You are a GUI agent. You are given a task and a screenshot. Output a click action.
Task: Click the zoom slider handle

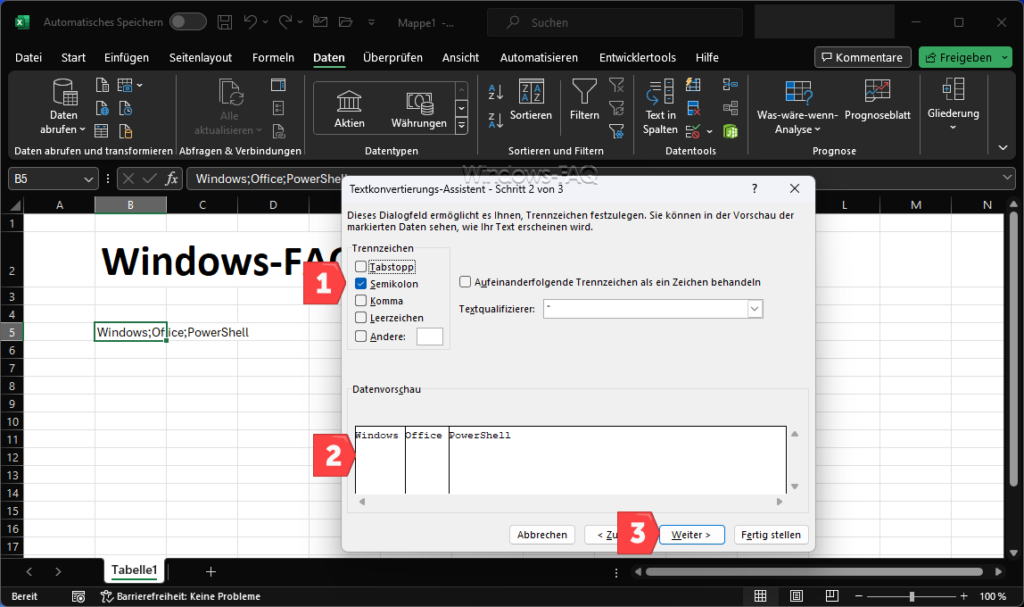912,596
